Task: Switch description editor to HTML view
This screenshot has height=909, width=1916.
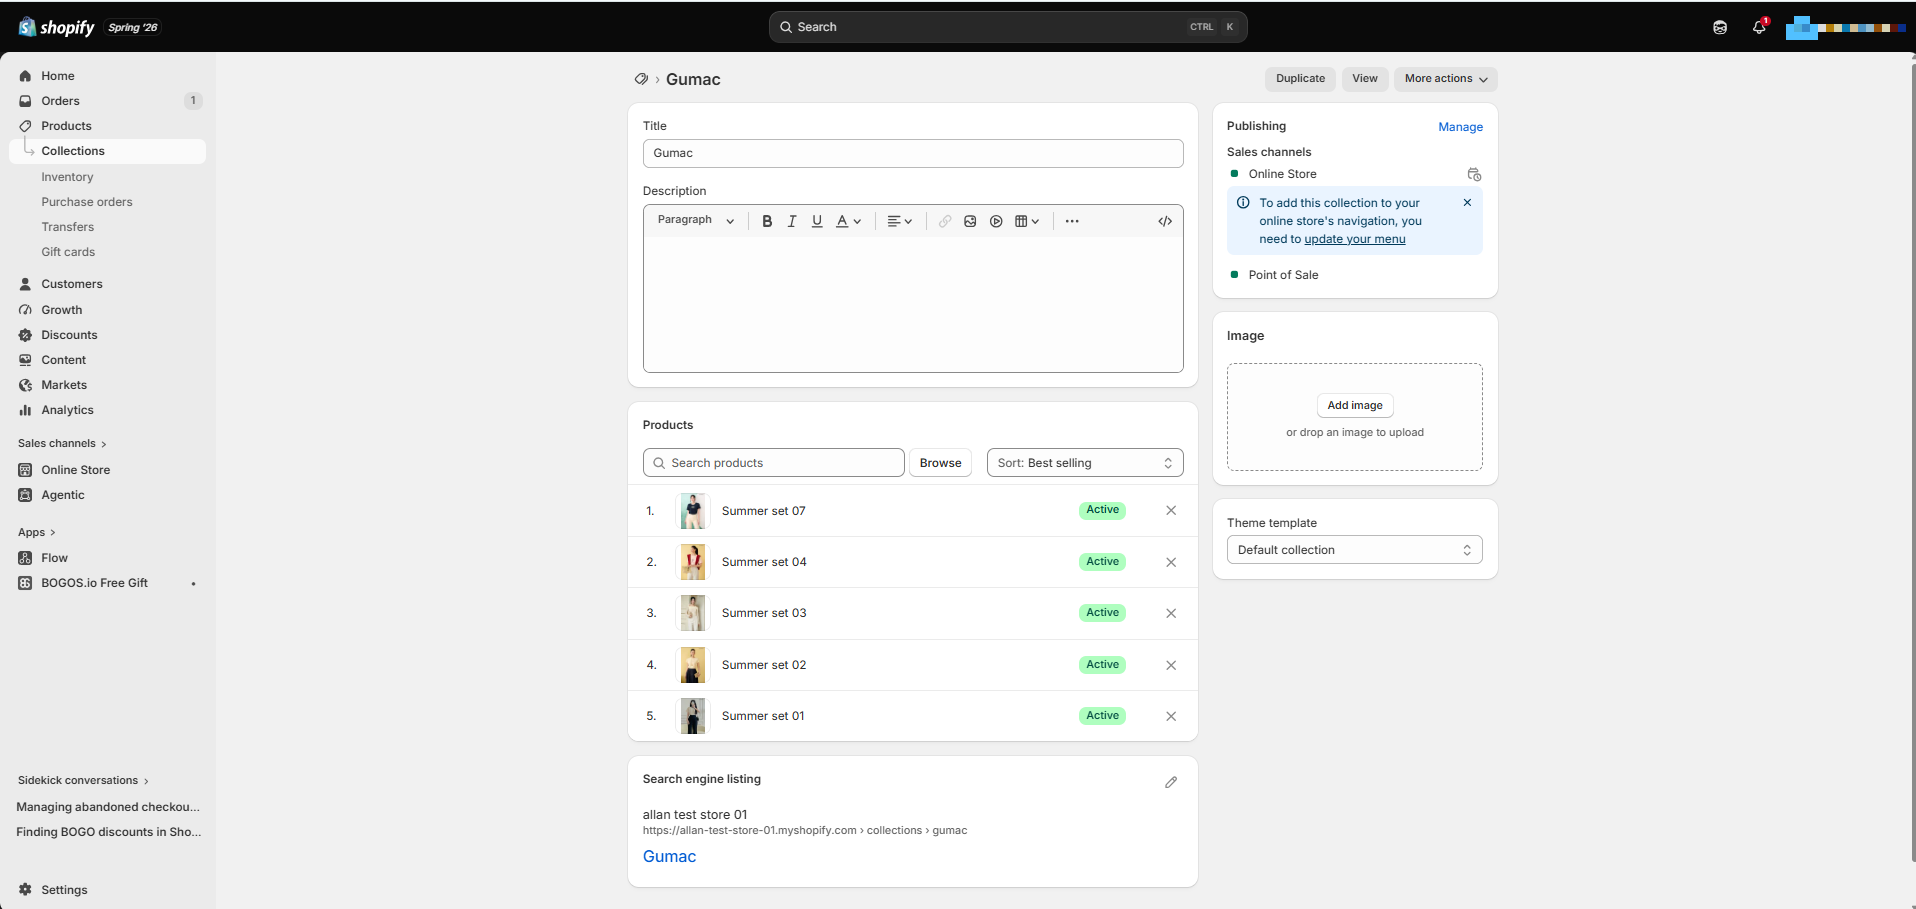Action: pos(1165,221)
